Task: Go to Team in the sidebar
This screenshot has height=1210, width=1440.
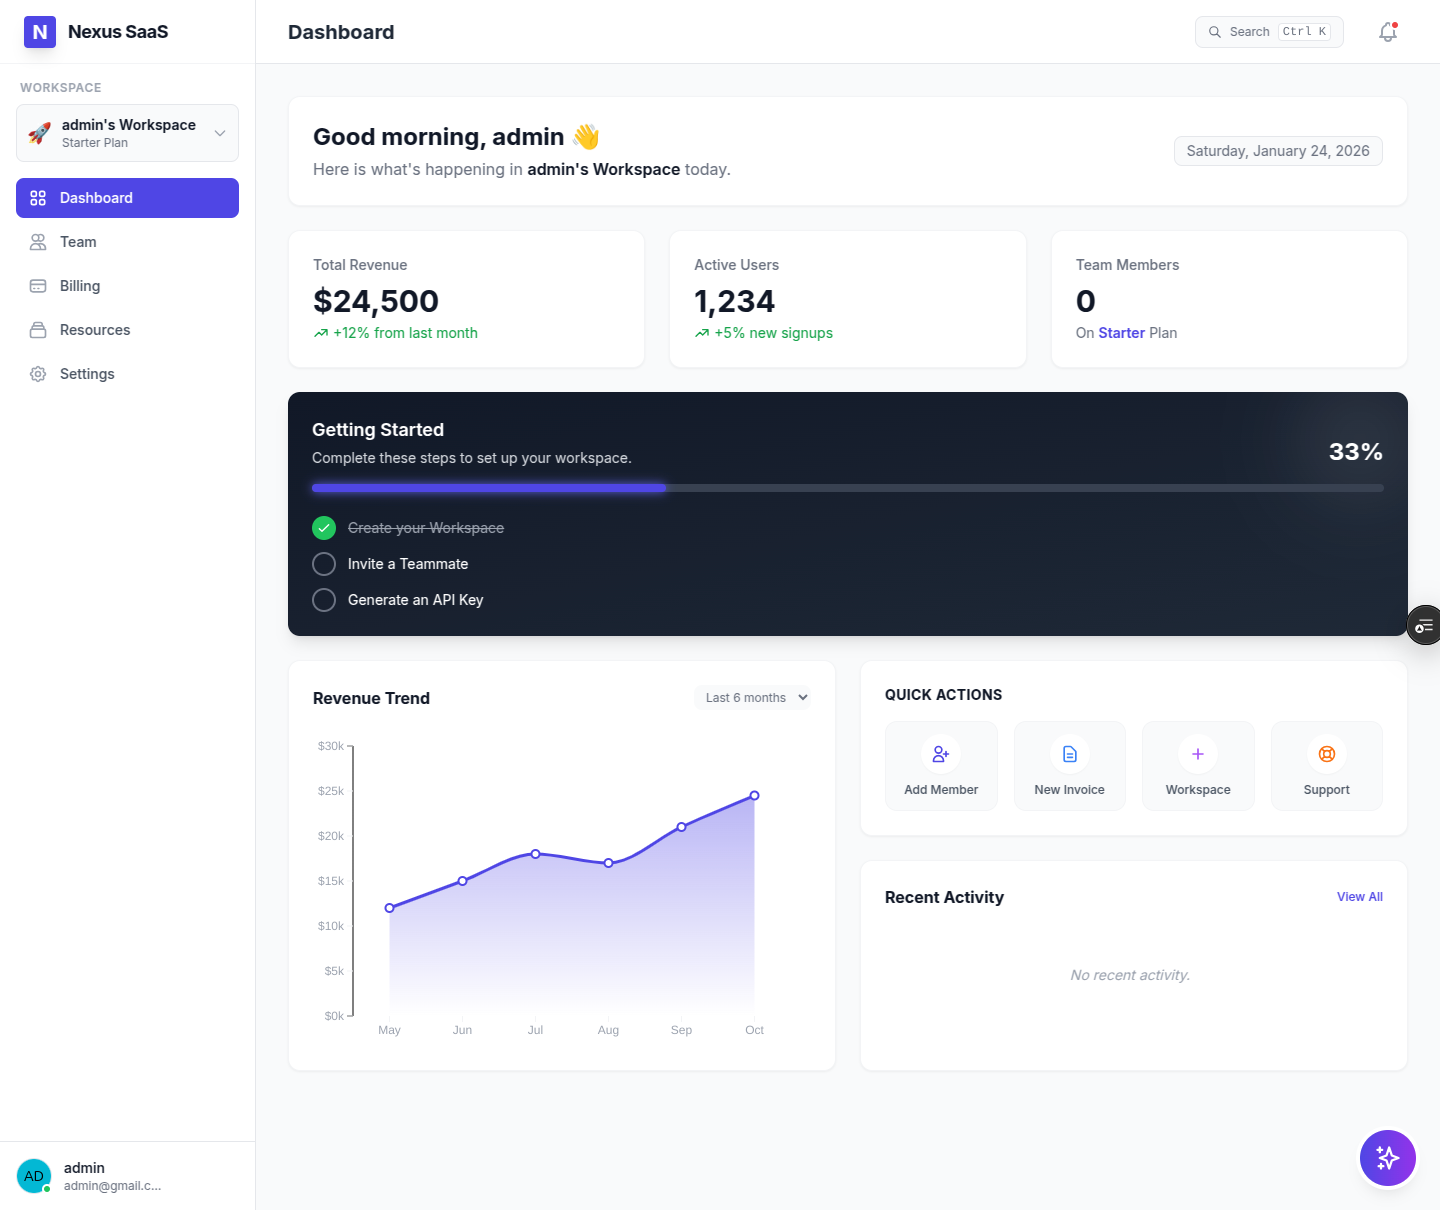Action: (127, 242)
